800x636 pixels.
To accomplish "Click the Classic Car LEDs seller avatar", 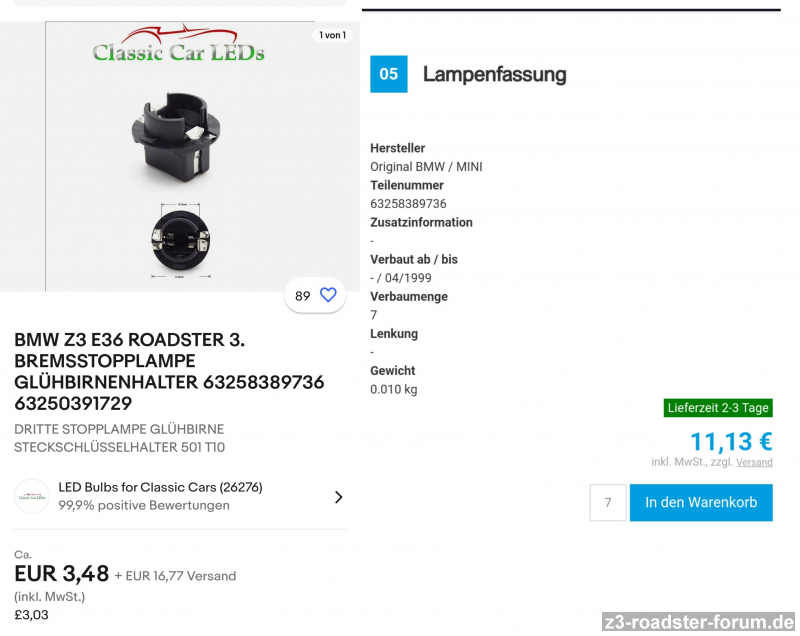I will 32,496.
